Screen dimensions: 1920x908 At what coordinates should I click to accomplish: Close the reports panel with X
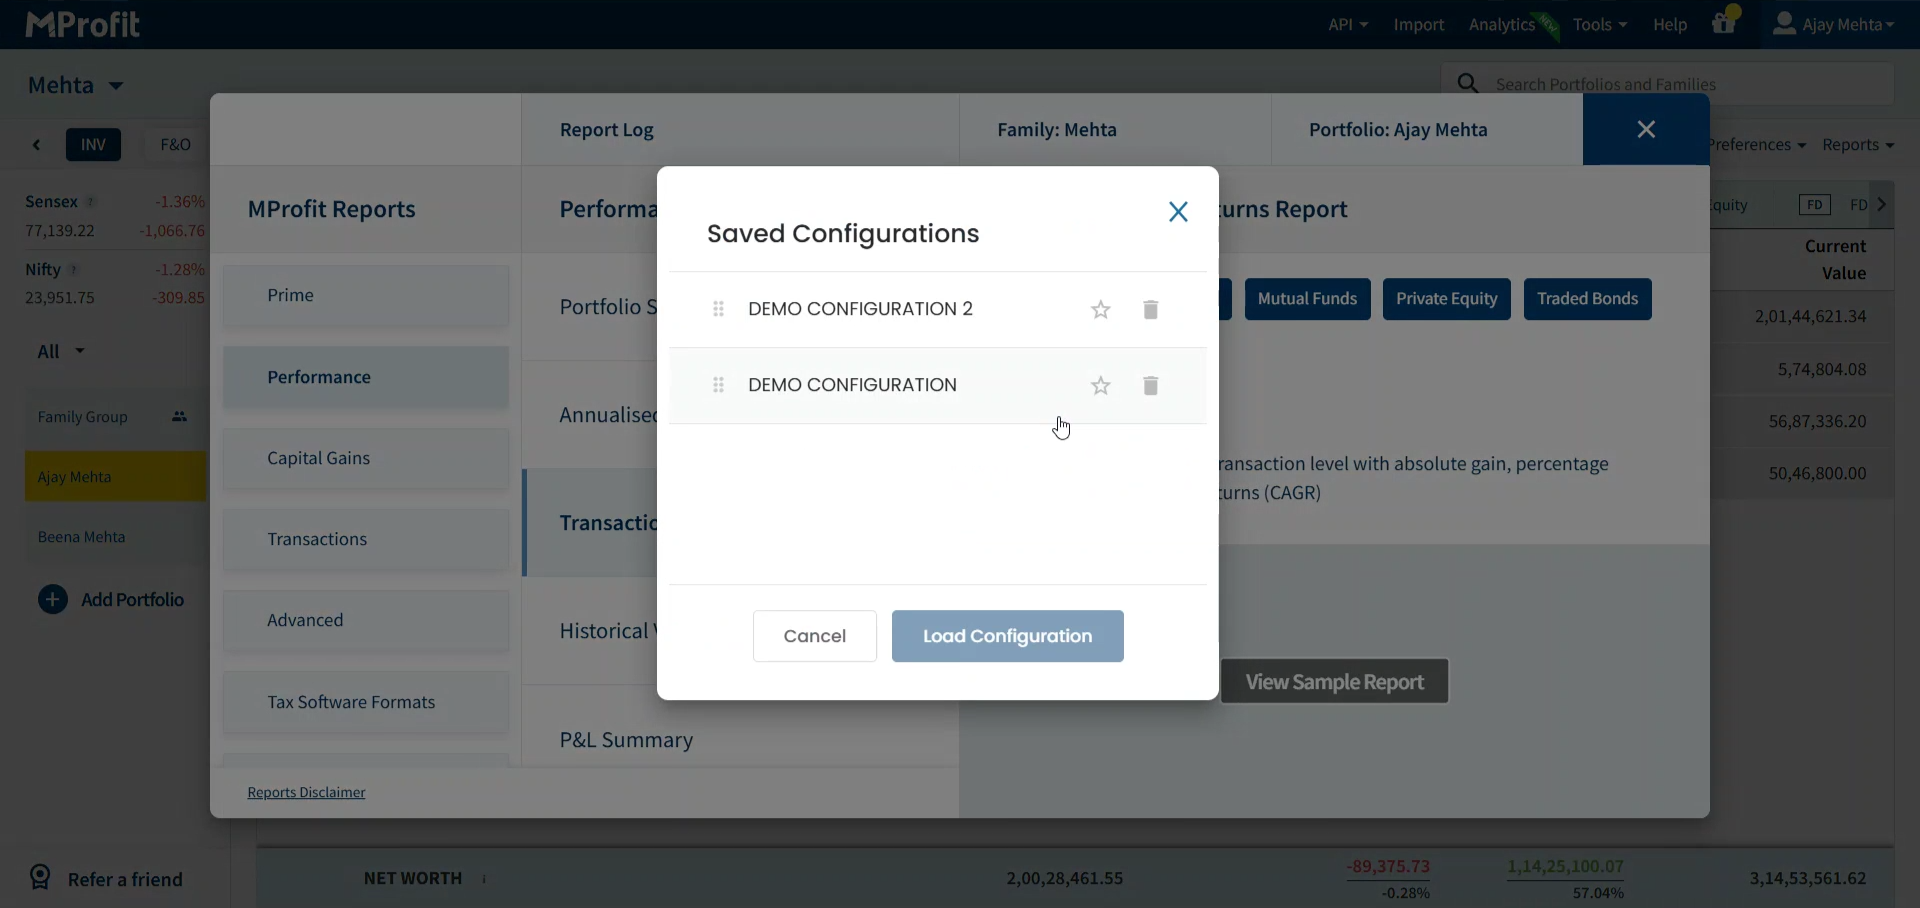1646,129
